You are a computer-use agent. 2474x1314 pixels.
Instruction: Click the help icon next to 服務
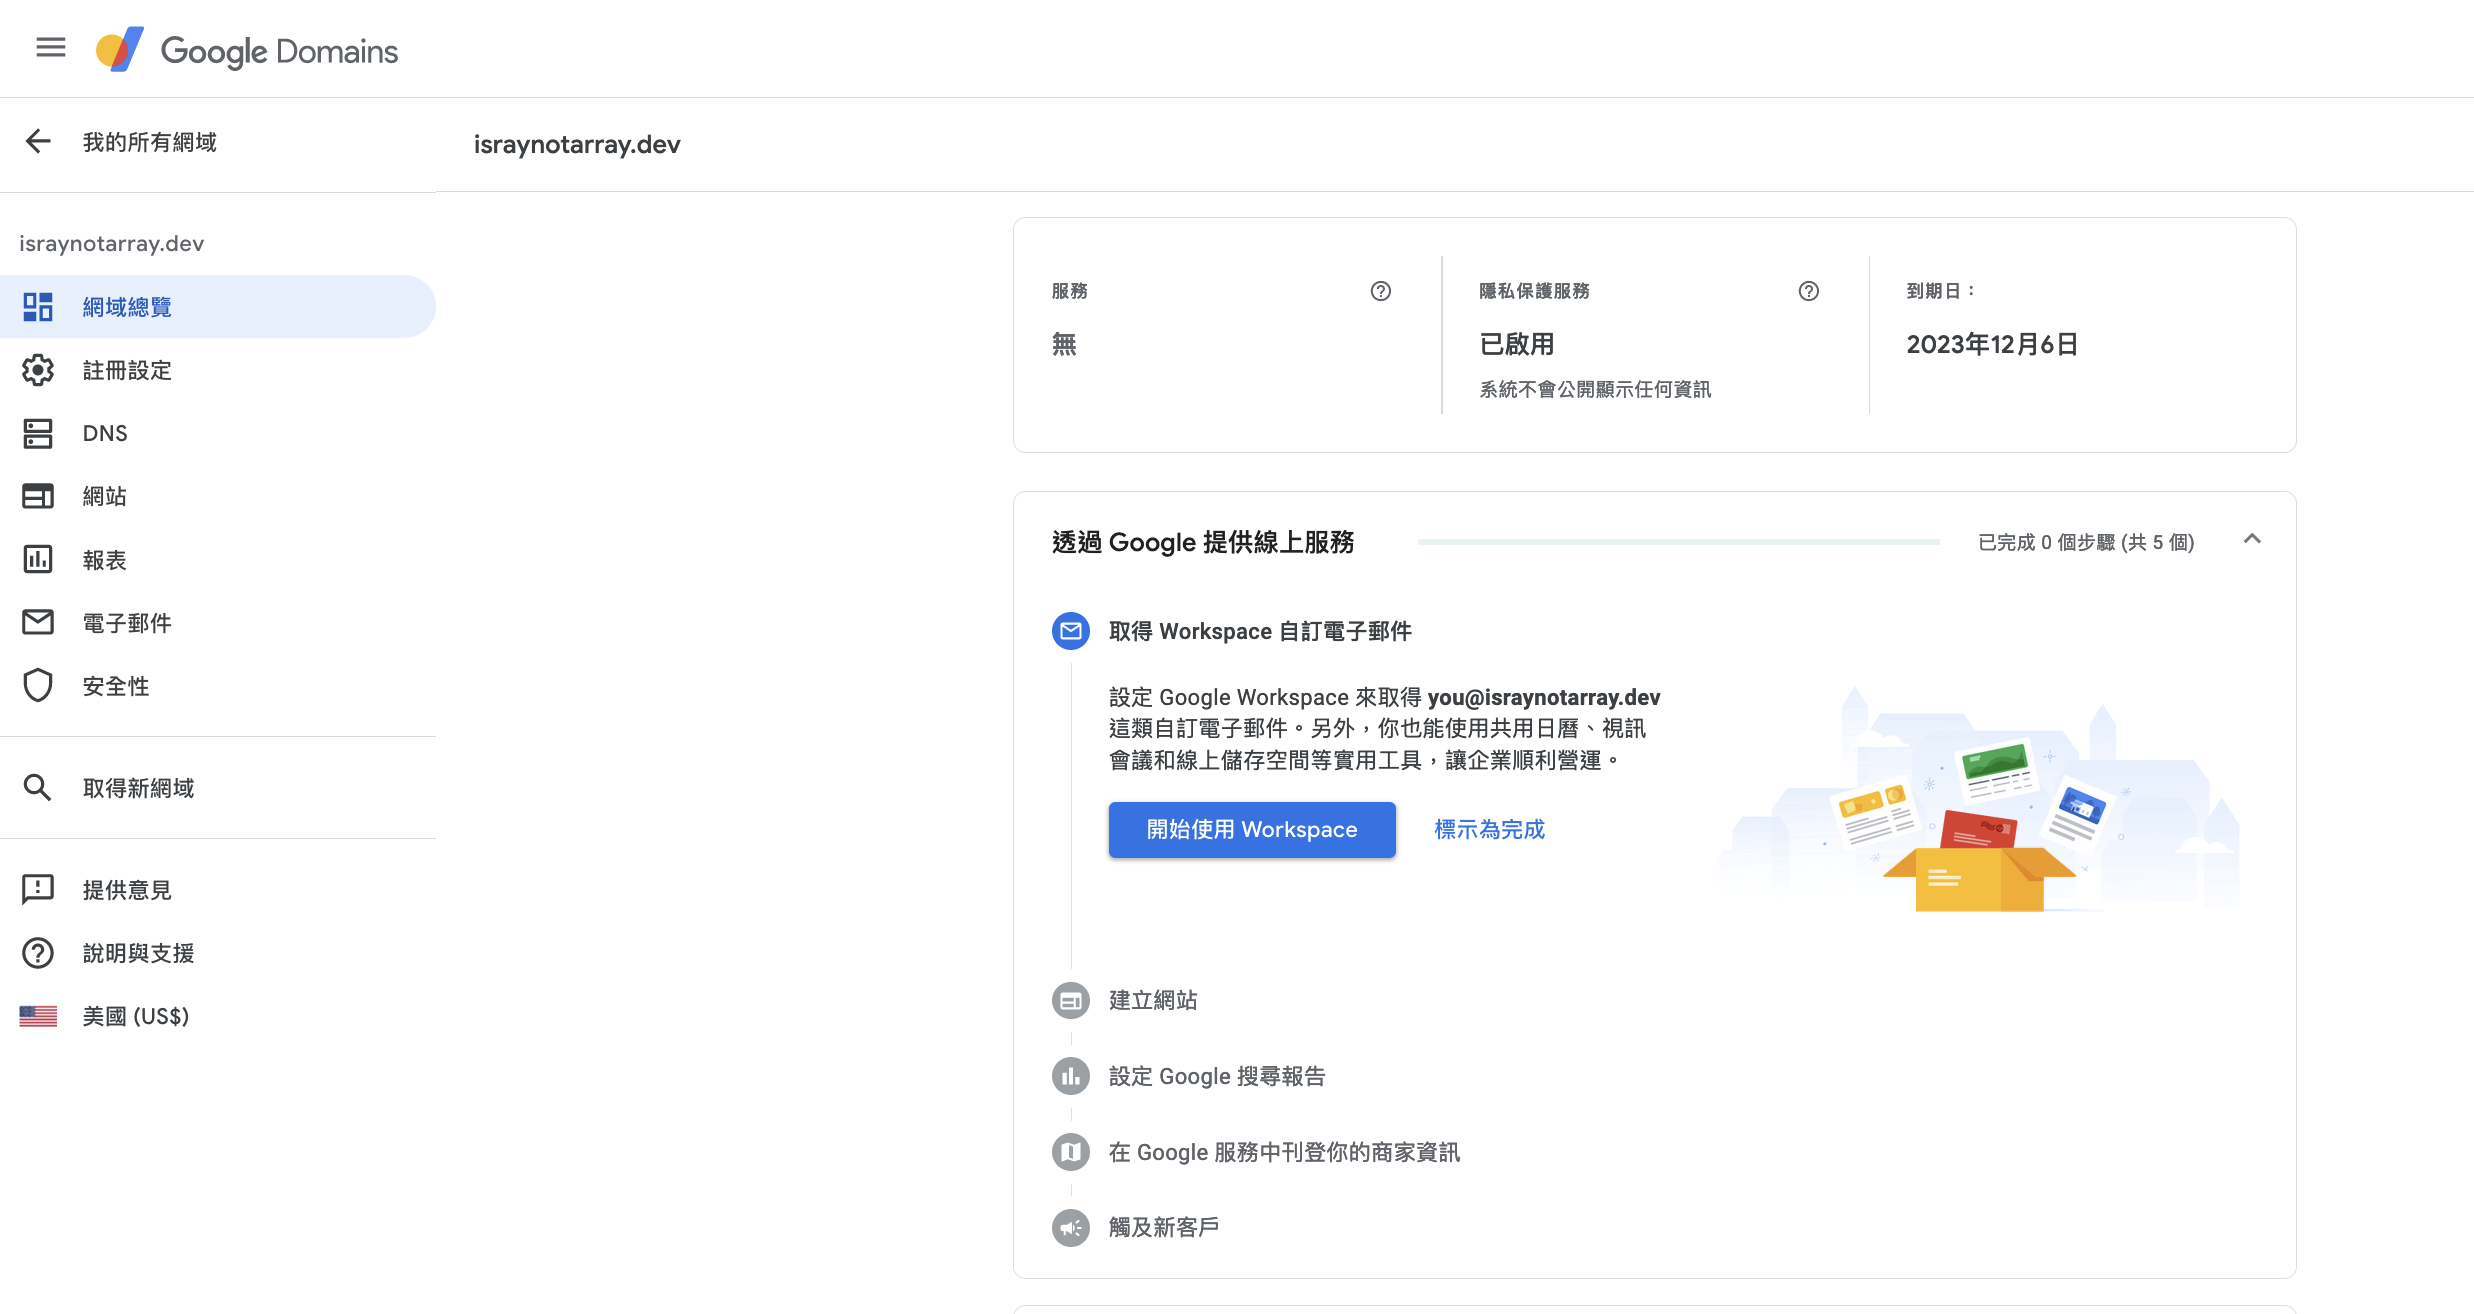(x=1380, y=291)
